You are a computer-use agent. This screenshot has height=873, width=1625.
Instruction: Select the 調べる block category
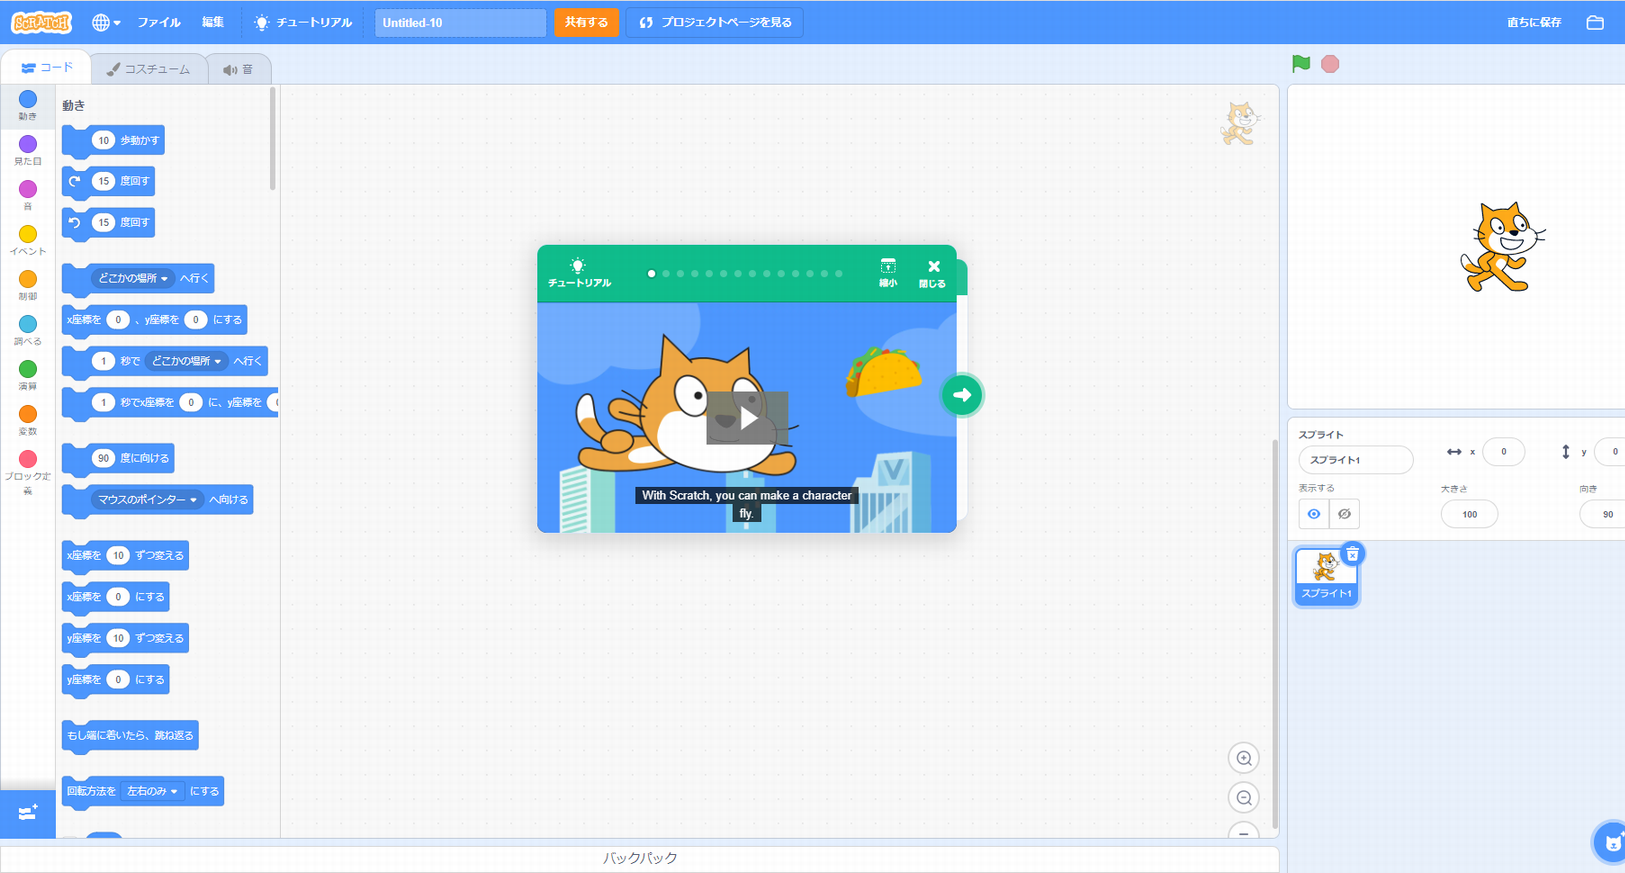[28, 330]
